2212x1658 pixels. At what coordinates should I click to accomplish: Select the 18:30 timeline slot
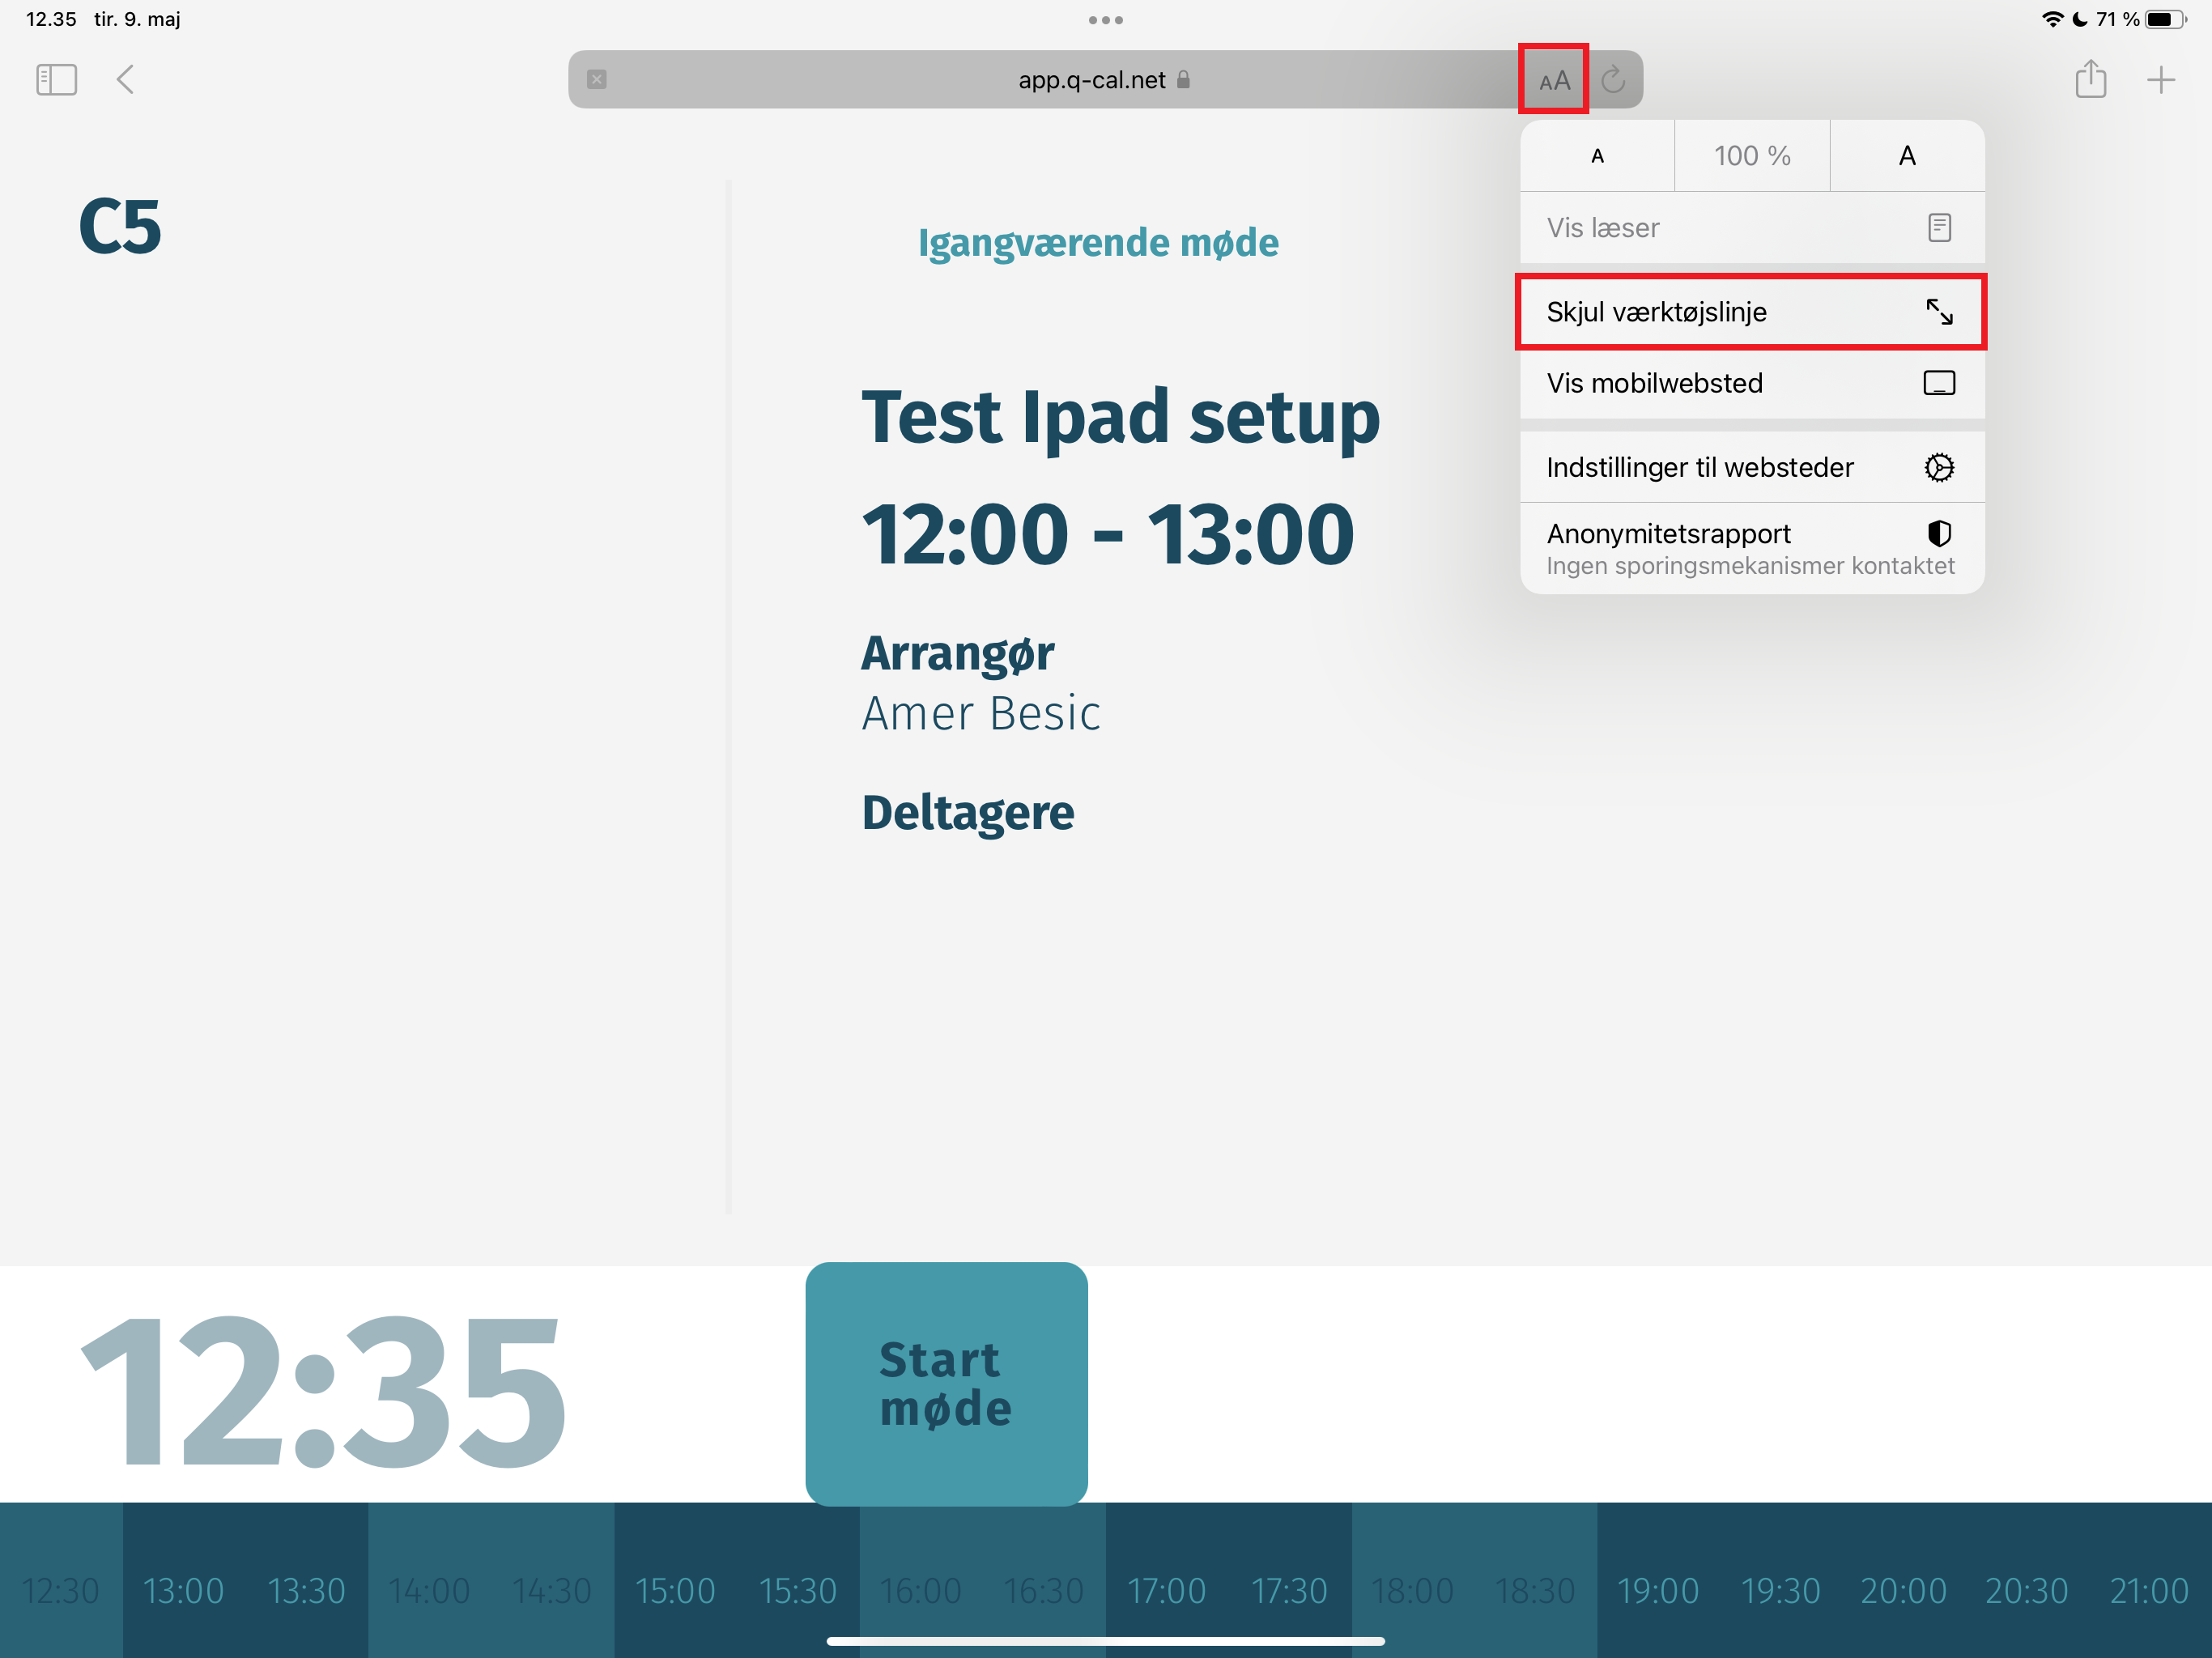click(x=1535, y=1591)
